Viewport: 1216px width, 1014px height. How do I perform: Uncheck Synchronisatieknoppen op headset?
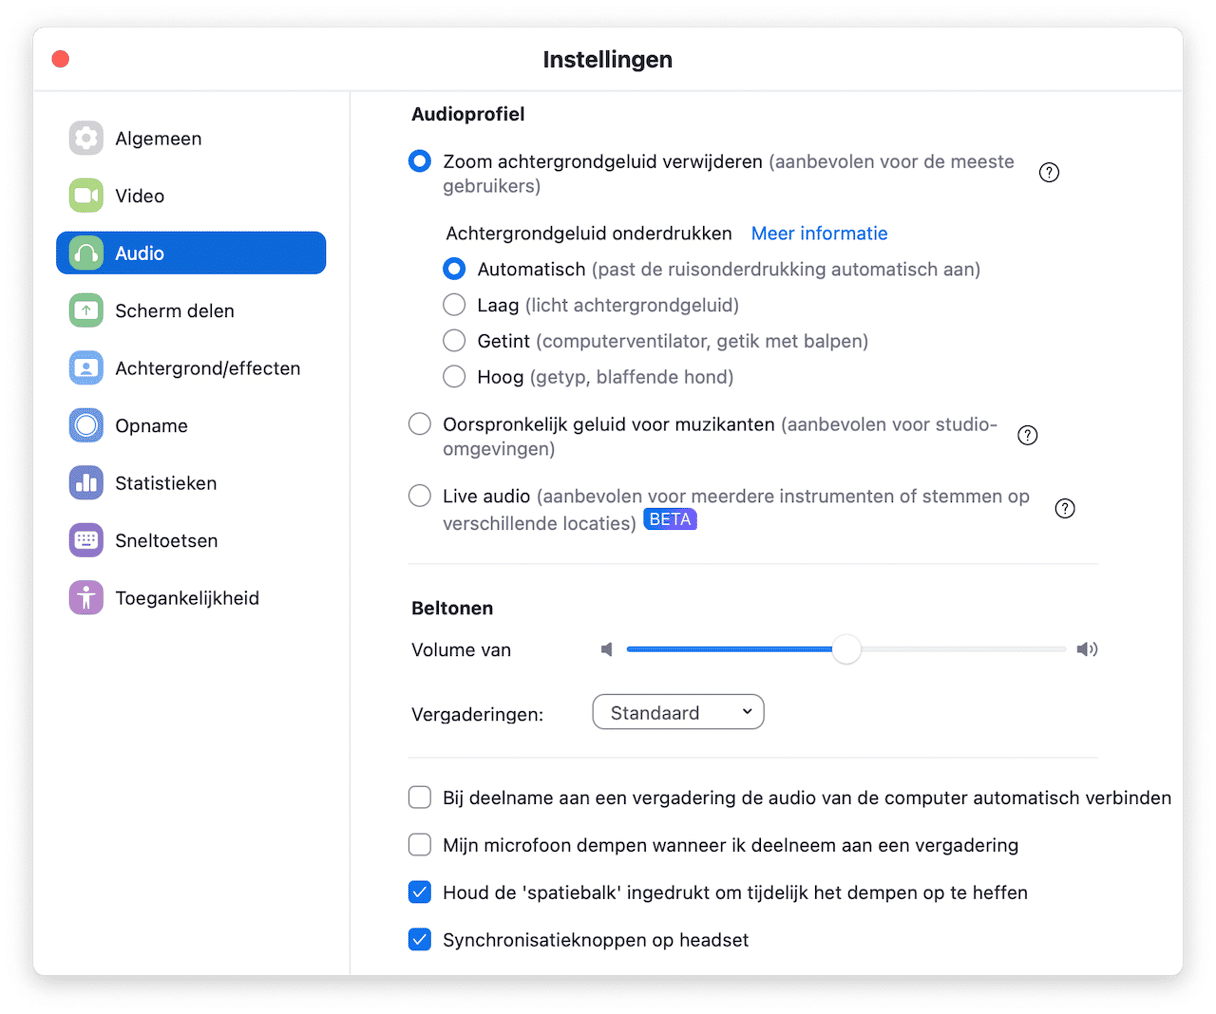pyautogui.click(x=420, y=940)
